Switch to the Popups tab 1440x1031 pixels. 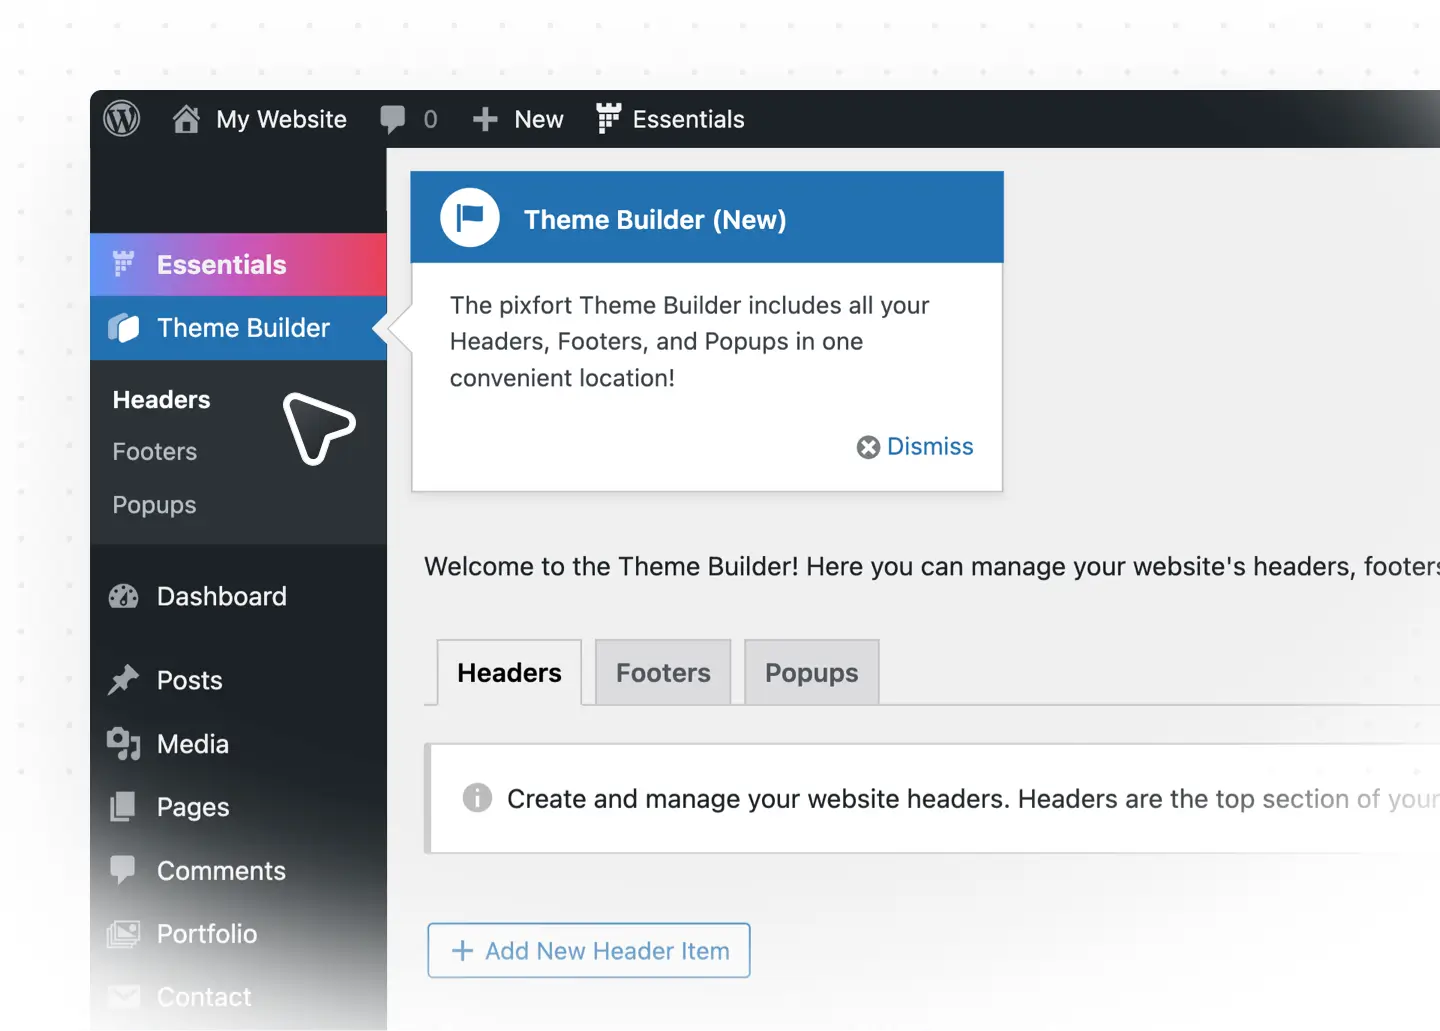(x=811, y=672)
